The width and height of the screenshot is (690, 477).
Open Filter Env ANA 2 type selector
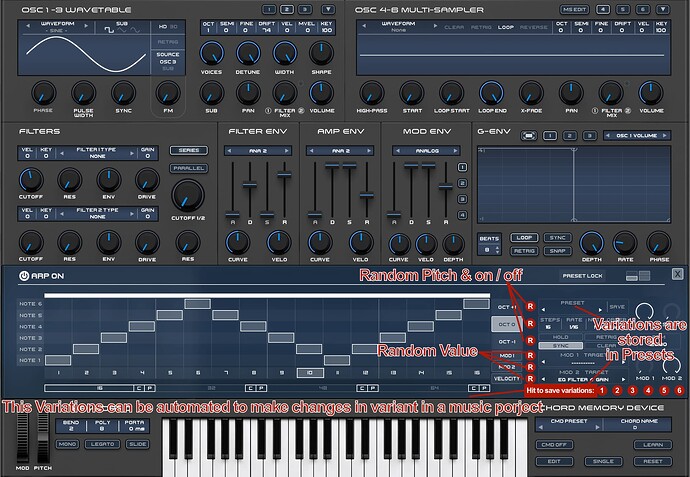click(x=257, y=151)
